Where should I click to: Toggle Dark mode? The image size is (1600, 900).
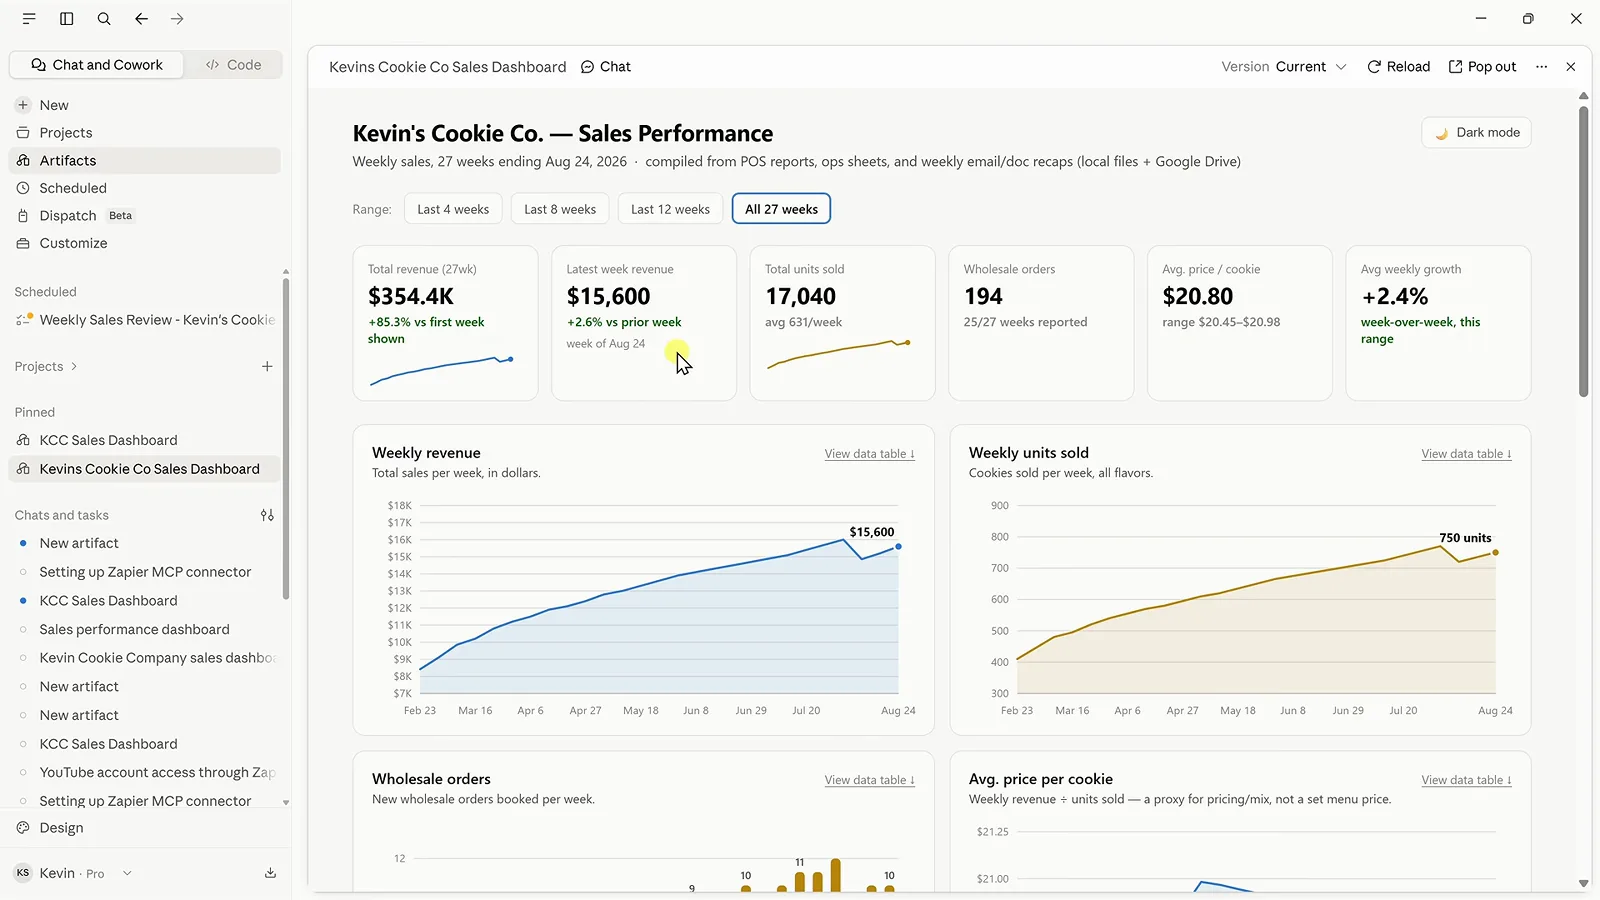1476,133
